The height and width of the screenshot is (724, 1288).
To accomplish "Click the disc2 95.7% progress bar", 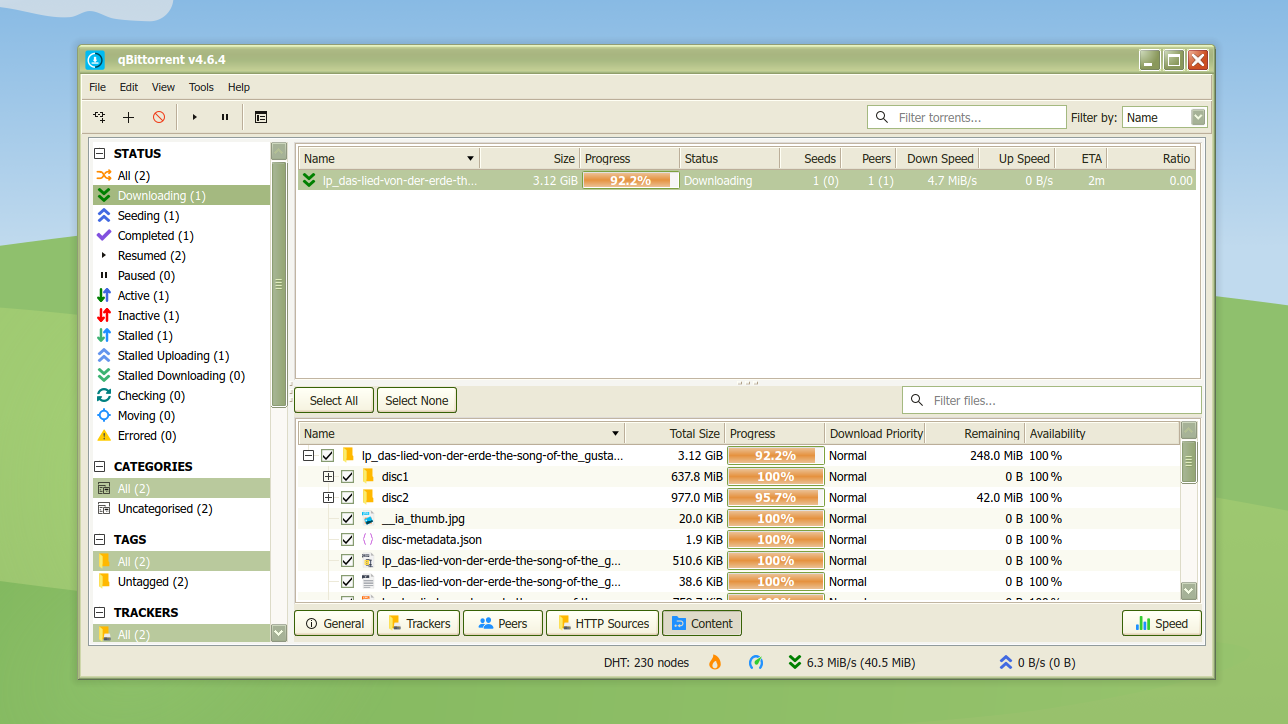I will [x=775, y=498].
